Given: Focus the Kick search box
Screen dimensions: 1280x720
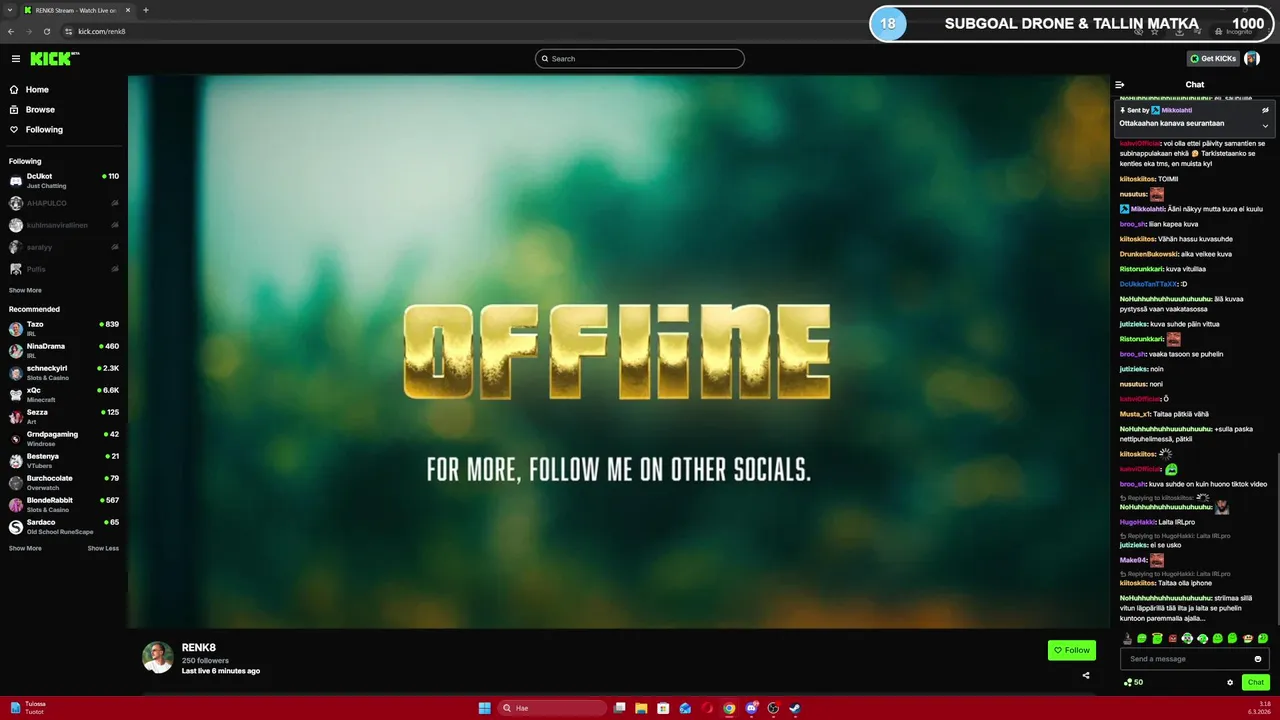Looking at the screenshot, I should click(x=640, y=59).
